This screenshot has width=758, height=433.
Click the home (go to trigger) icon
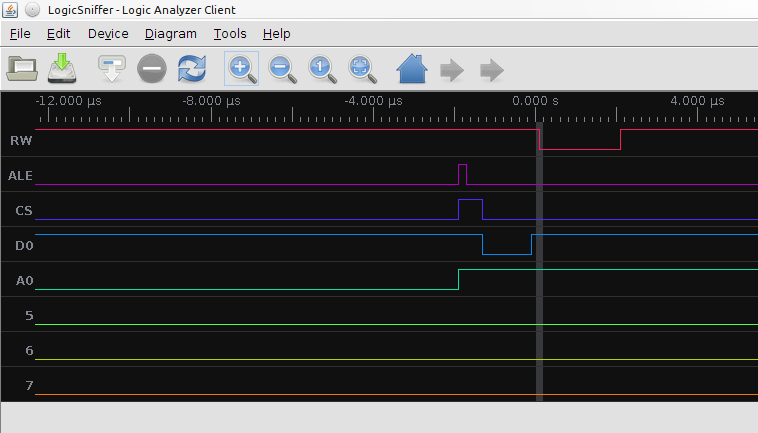412,69
